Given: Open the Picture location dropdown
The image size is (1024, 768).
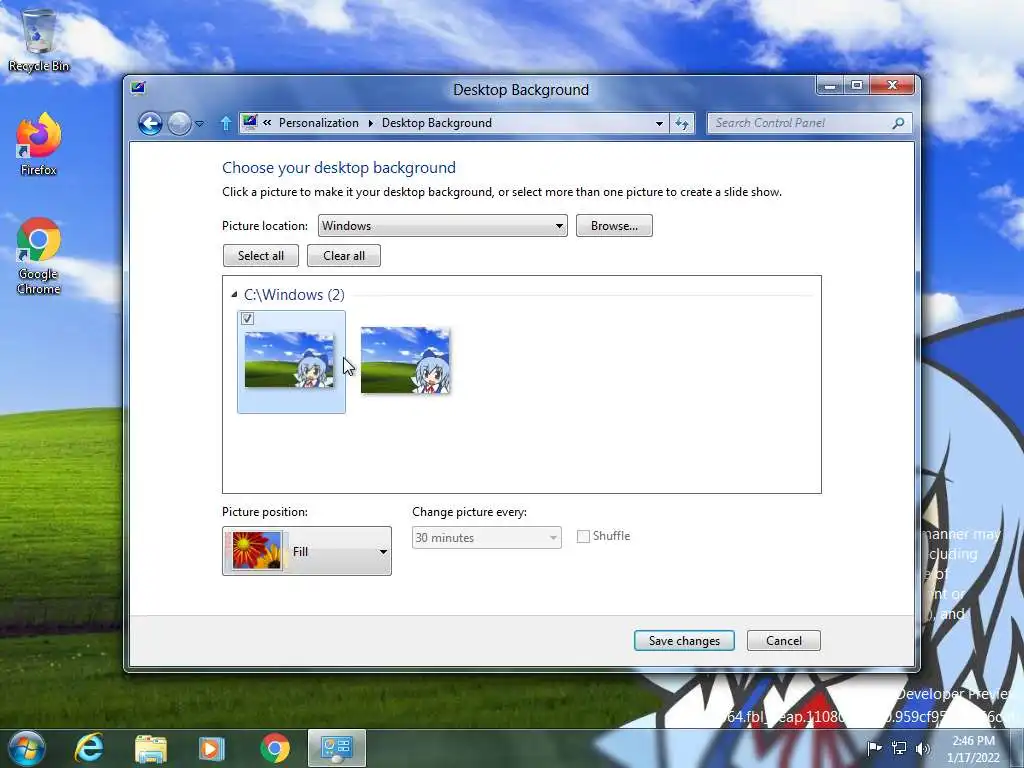Looking at the screenshot, I should 442,225.
